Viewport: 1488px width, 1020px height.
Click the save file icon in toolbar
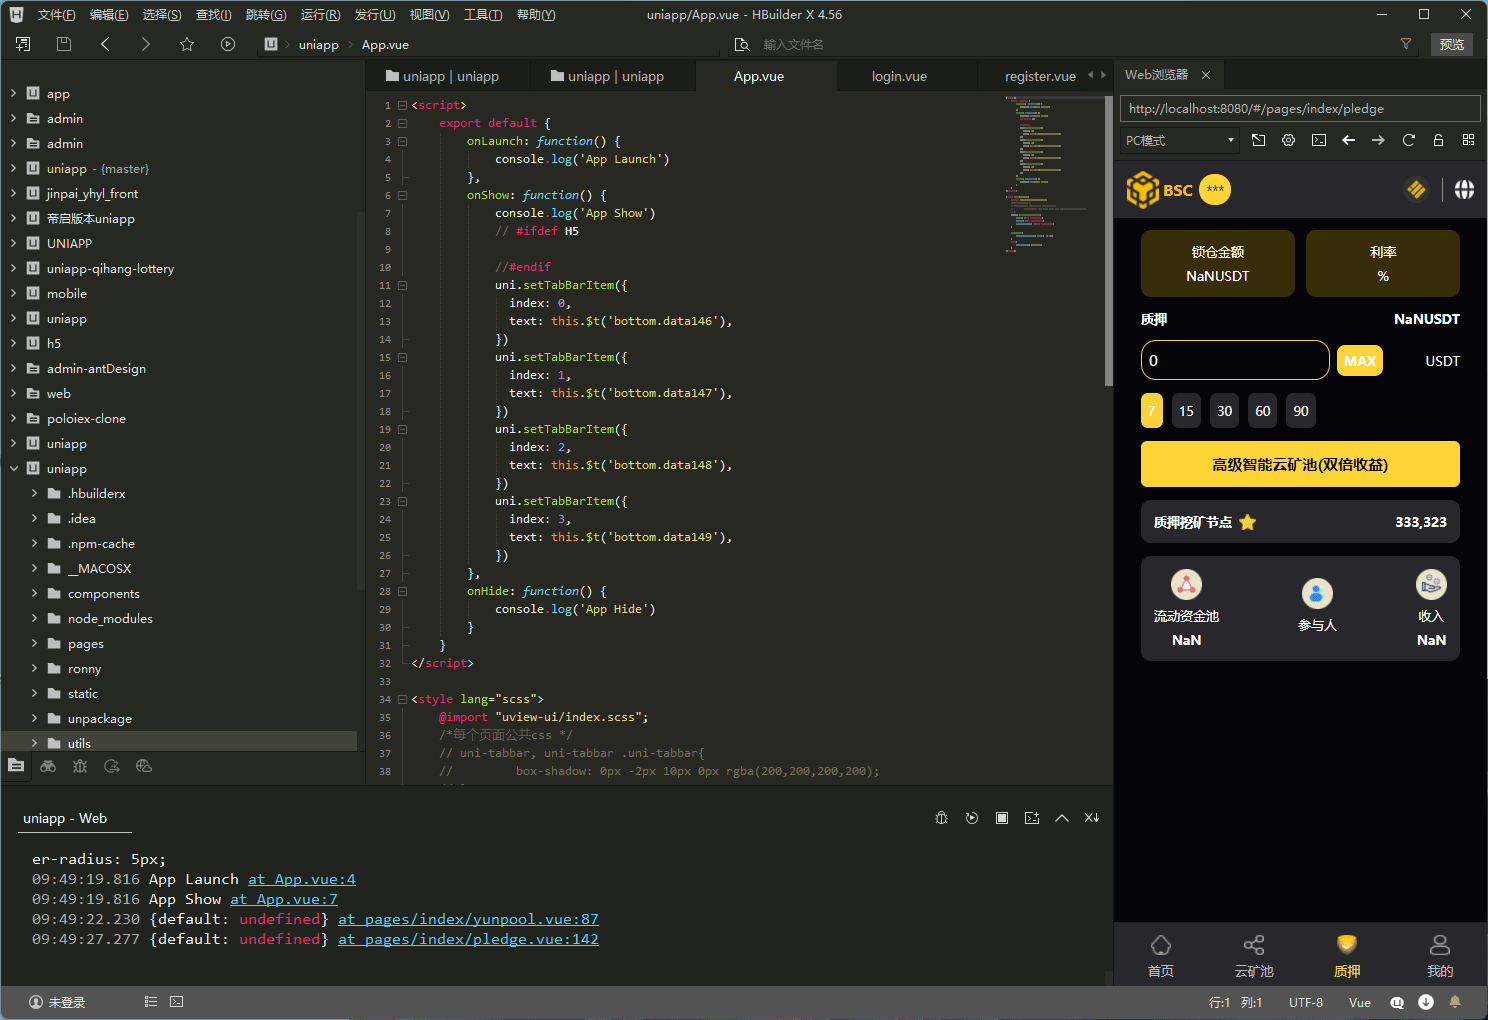click(64, 44)
